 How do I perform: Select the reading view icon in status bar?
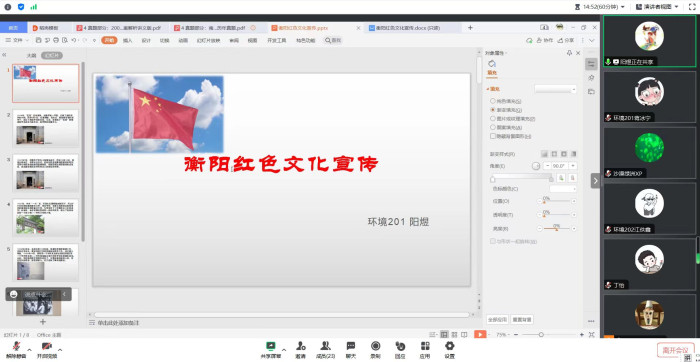click(x=464, y=334)
